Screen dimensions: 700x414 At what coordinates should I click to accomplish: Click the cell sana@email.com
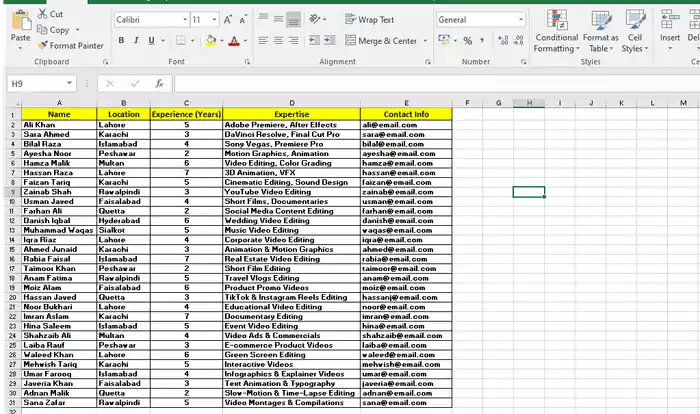tap(406, 403)
